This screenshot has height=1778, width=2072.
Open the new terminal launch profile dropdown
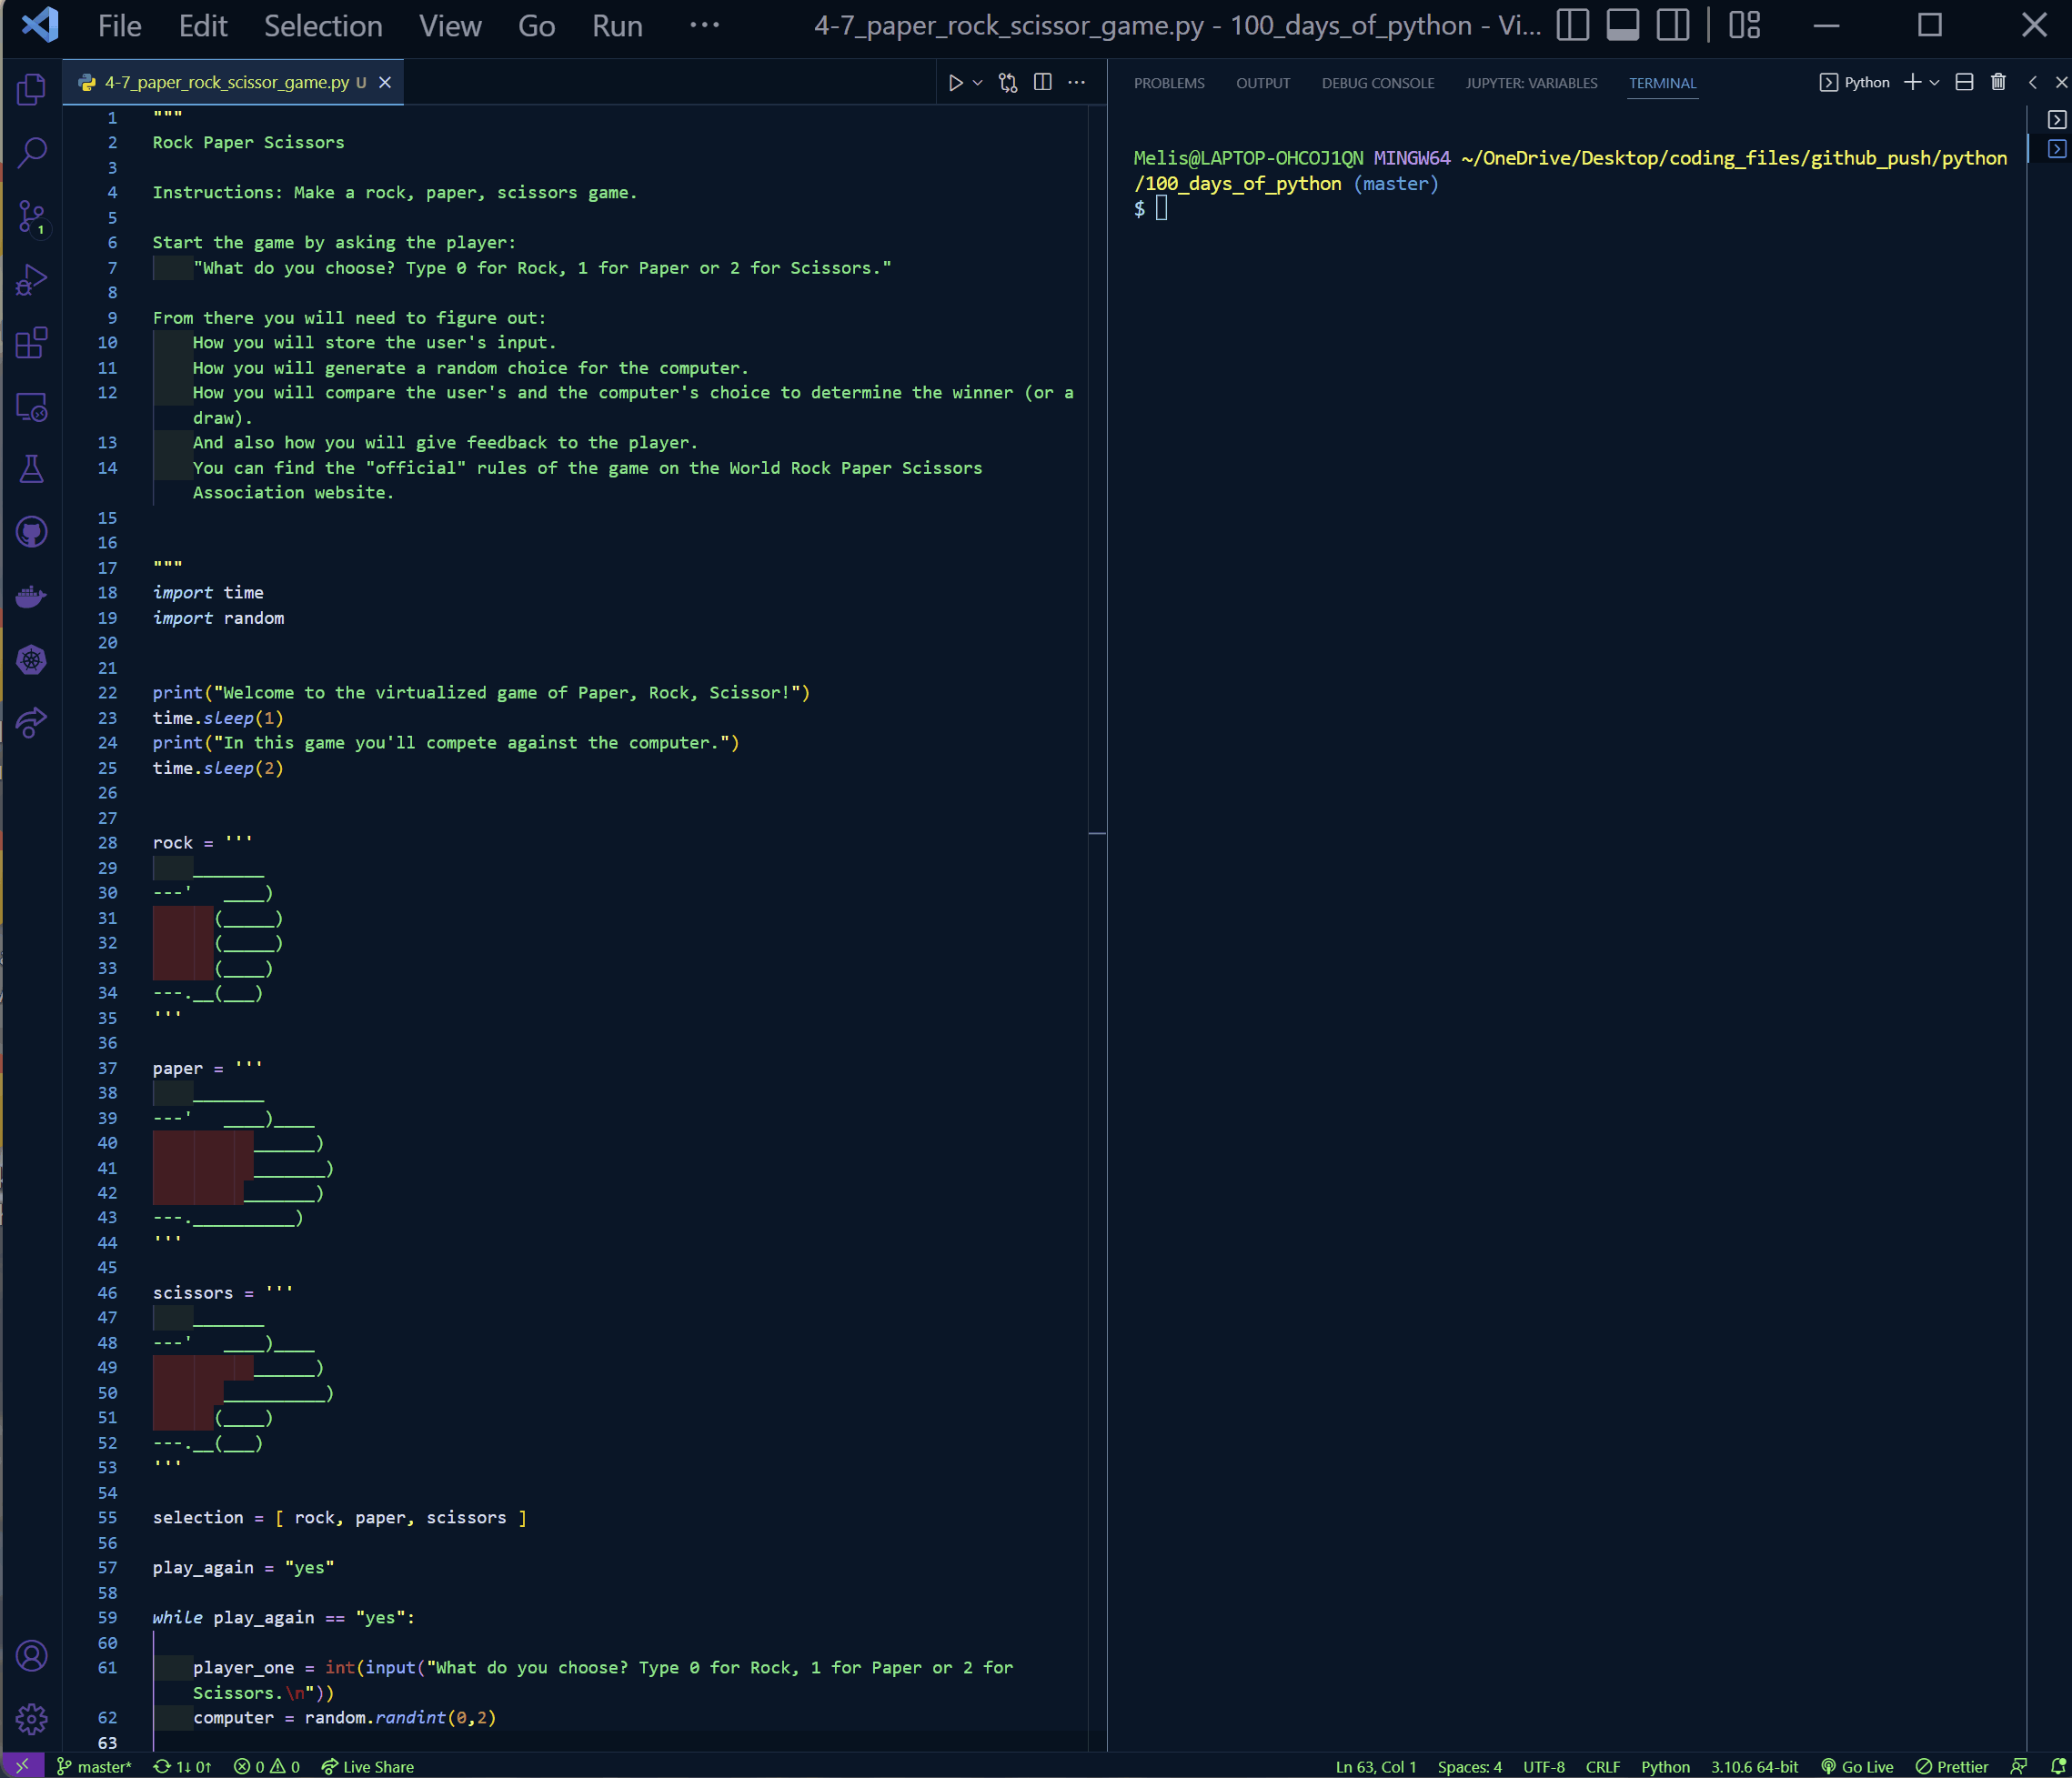click(1935, 82)
